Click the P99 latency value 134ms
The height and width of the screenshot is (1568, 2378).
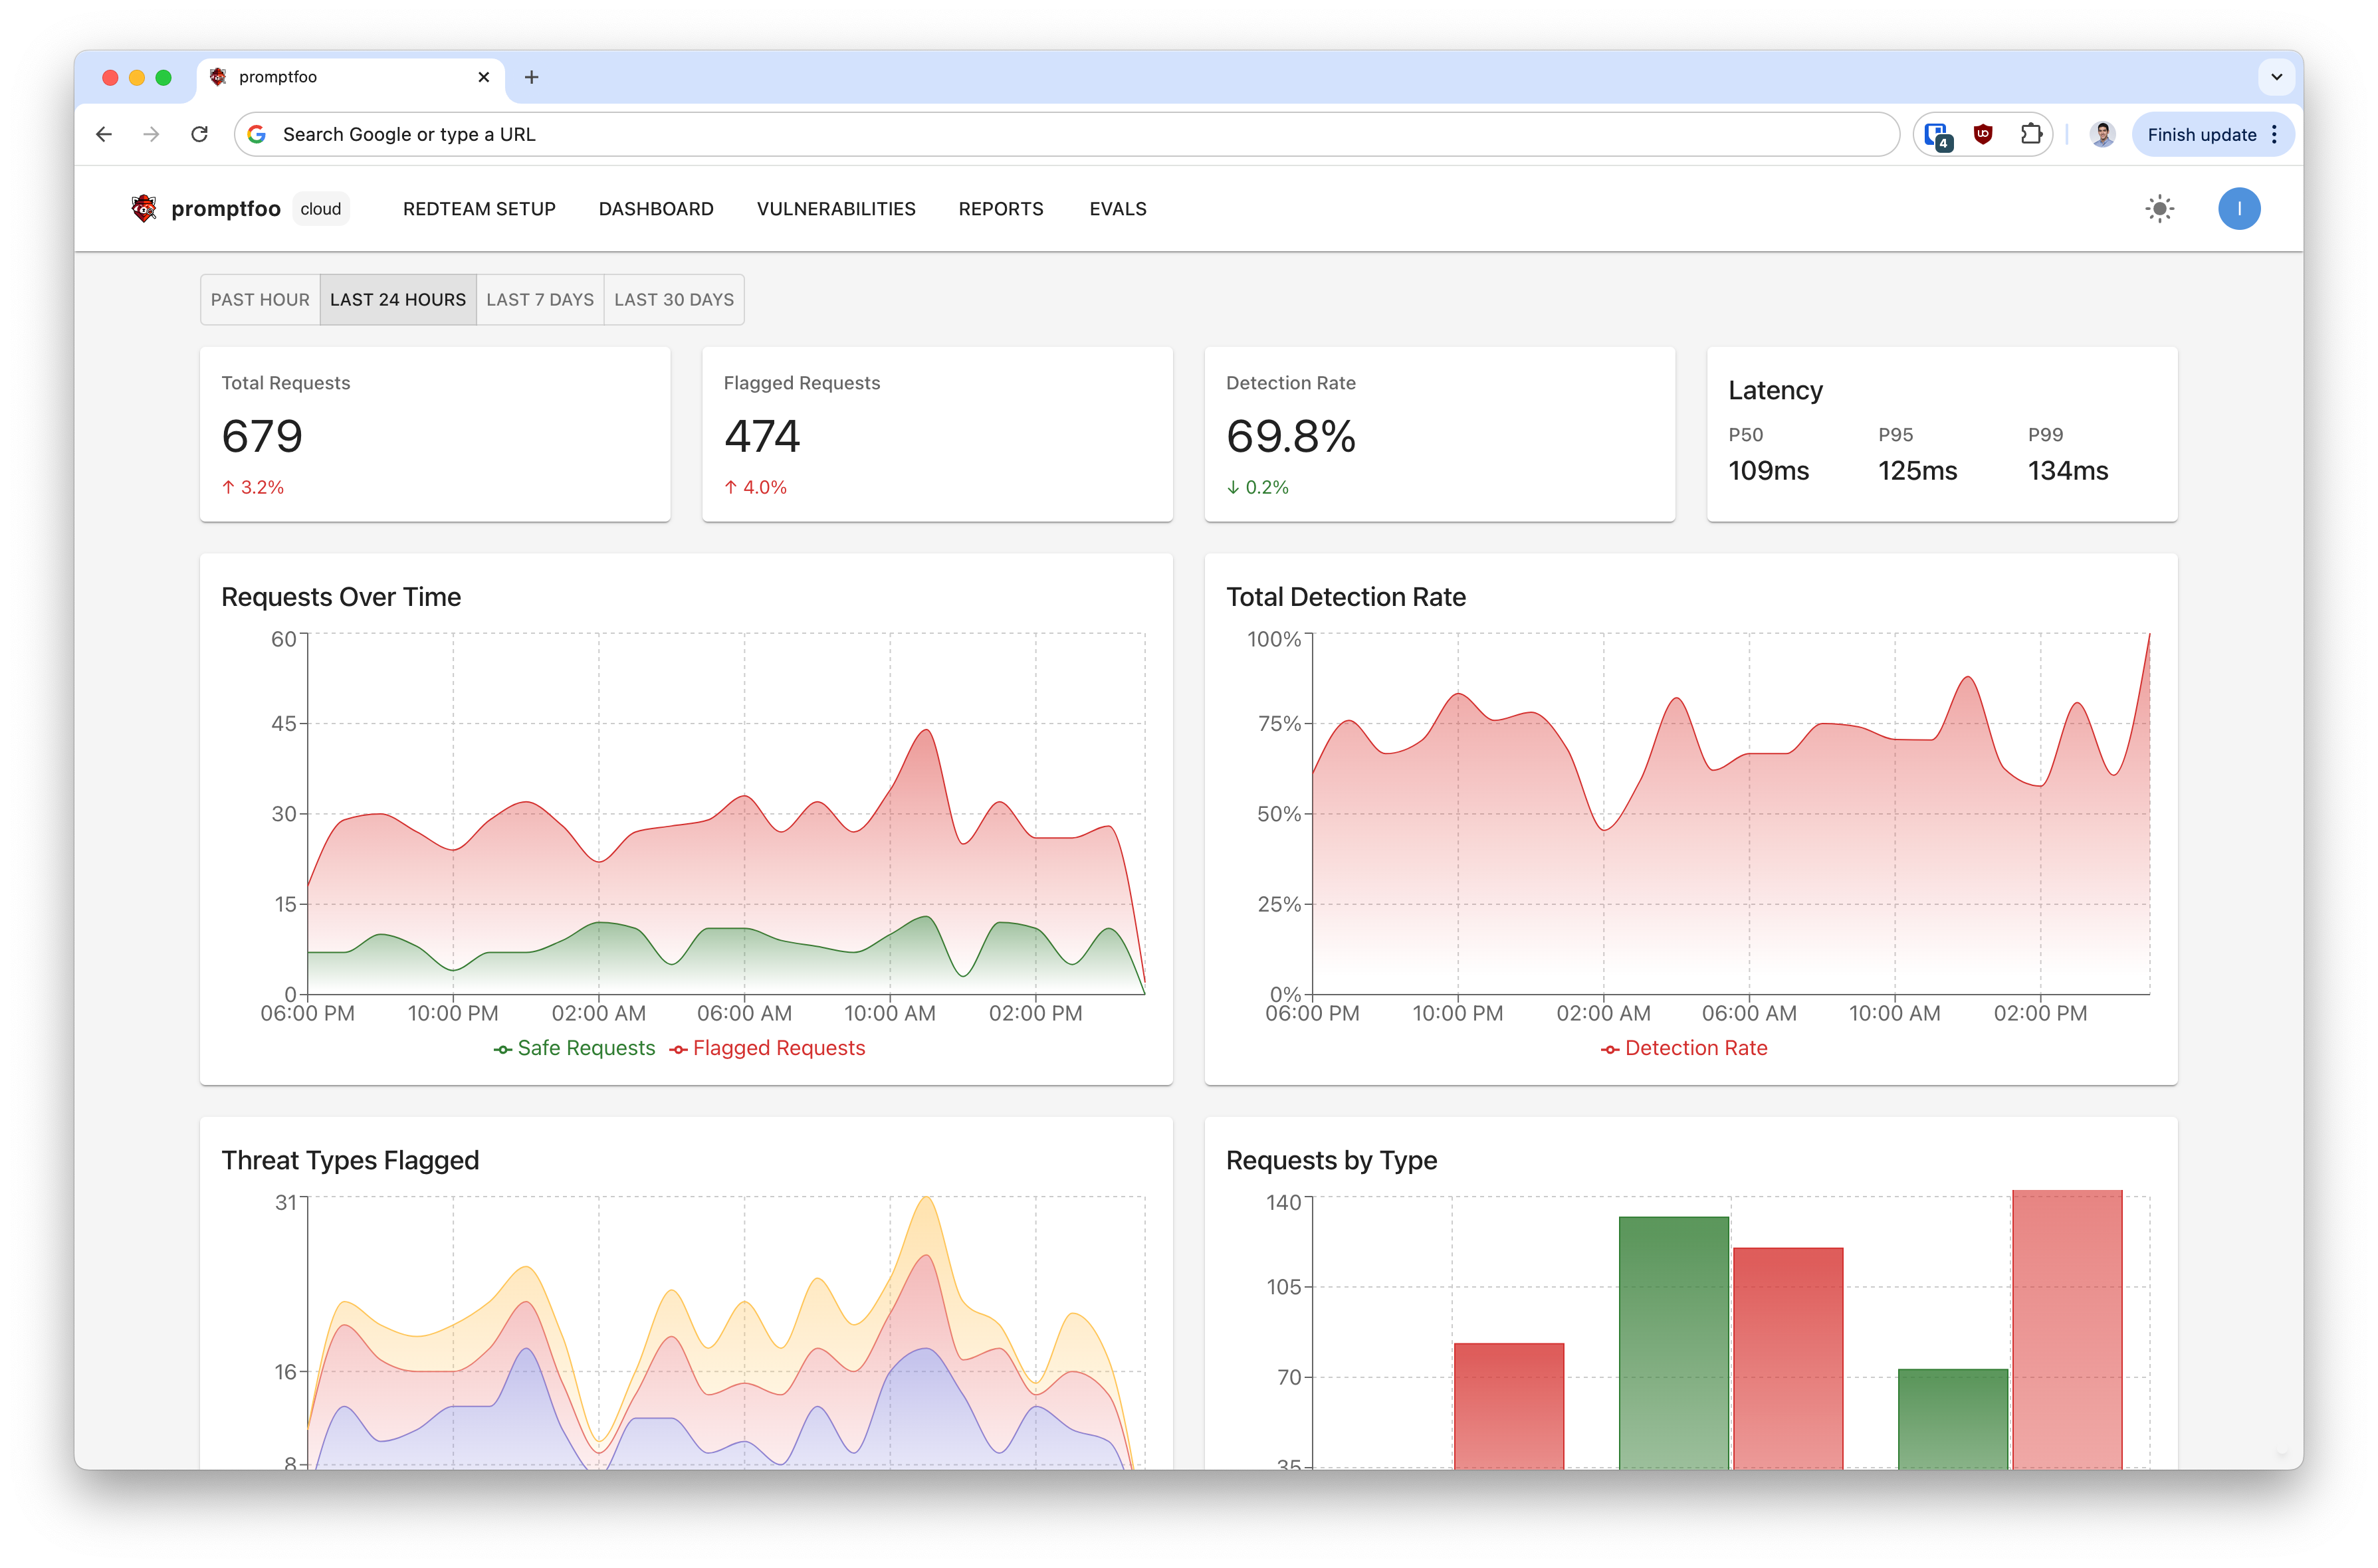pos(2067,471)
